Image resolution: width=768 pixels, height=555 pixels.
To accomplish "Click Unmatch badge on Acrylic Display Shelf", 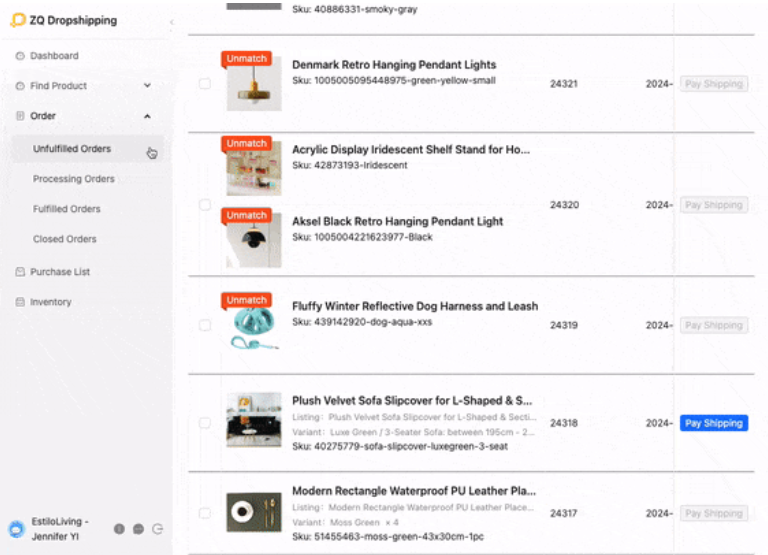I will tap(246, 143).
